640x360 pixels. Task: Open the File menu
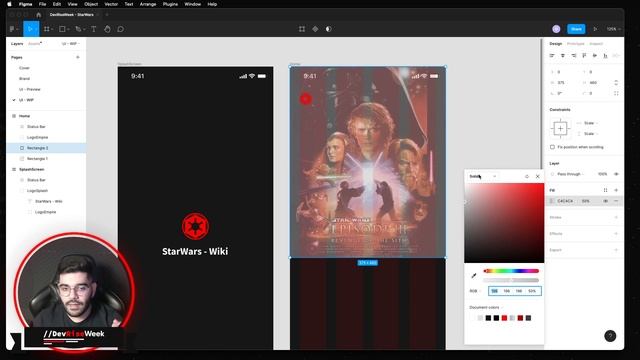(42, 4)
